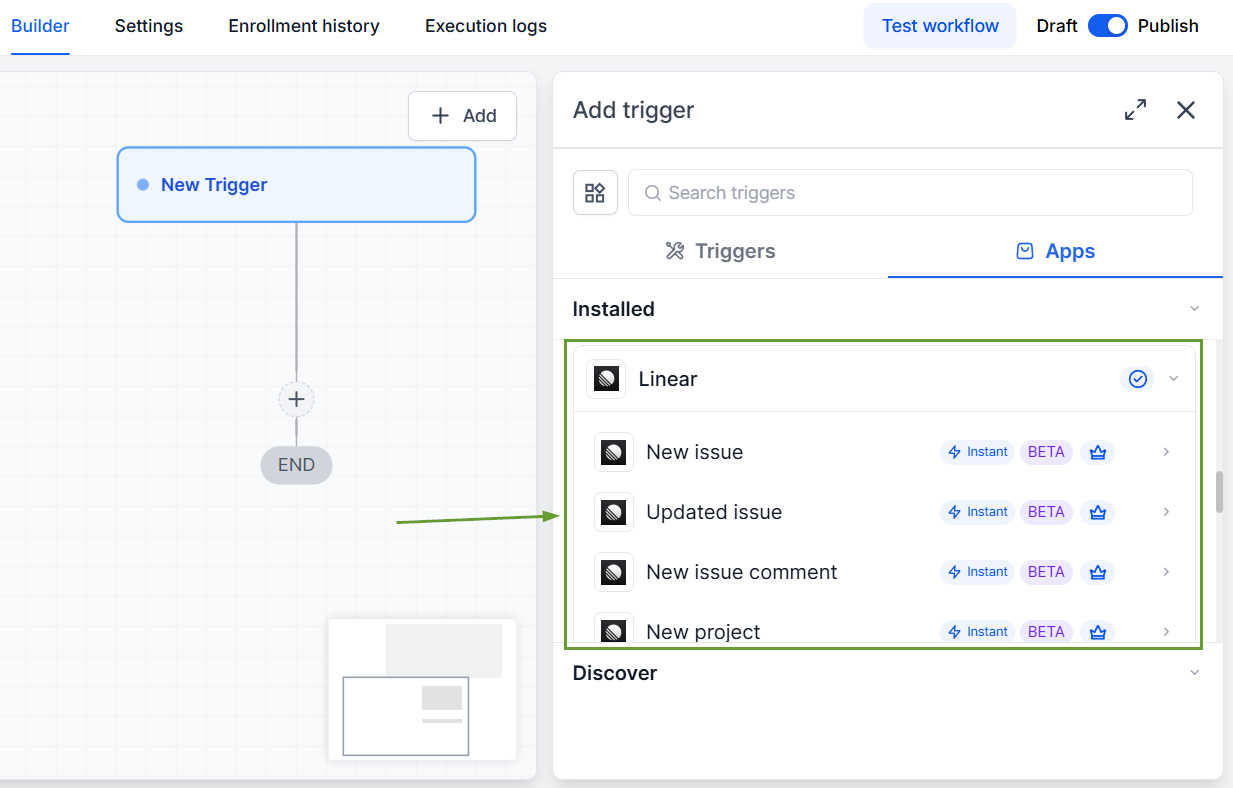Click the Linear connected checkmark badge
1233x788 pixels.
click(1137, 379)
